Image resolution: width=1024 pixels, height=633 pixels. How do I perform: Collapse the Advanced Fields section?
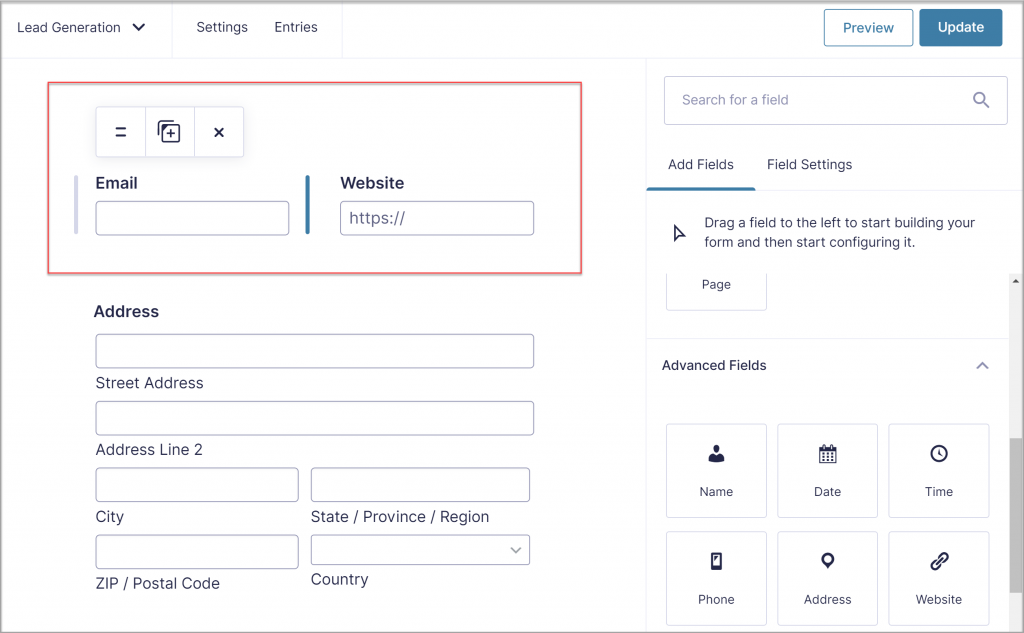pos(982,366)
